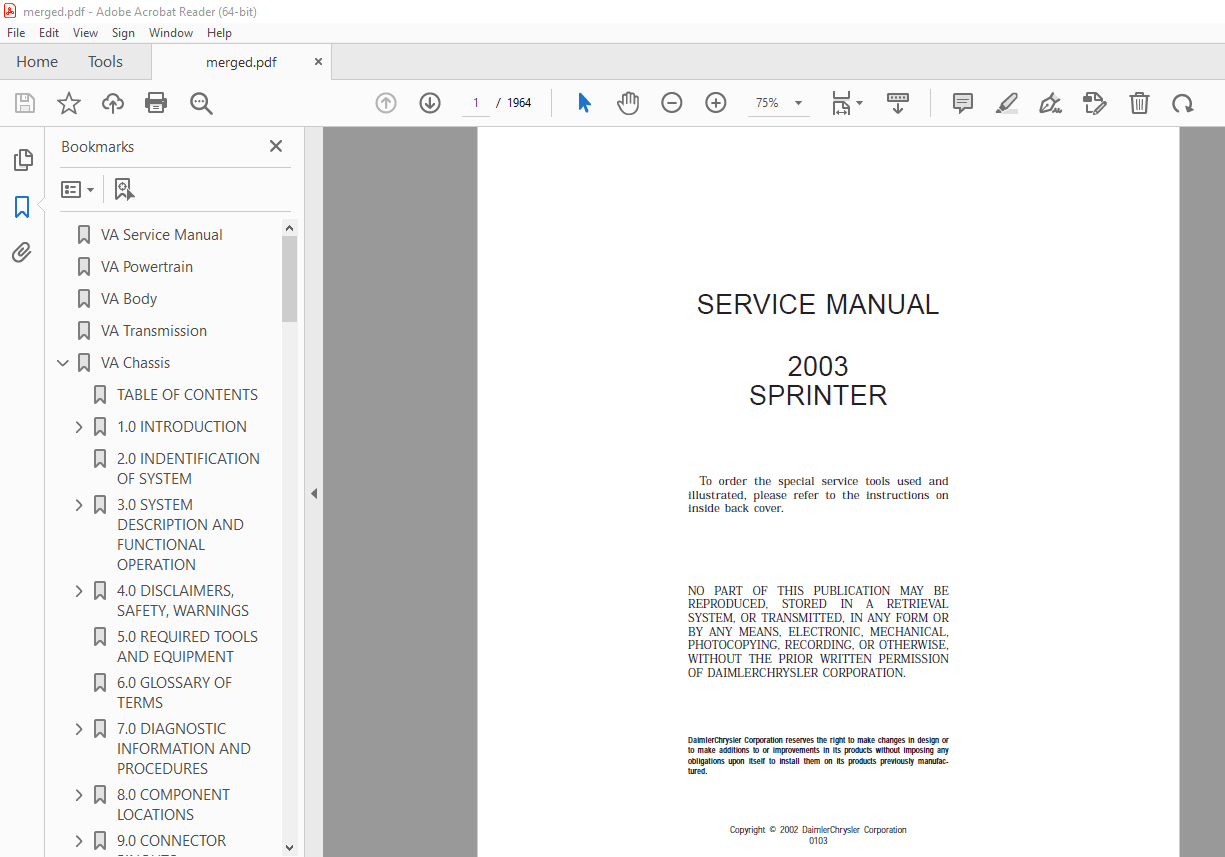Image resolution: width=1225 pixels, height=857 pixels.
Task: Open the Attachments panel via paperclip icon
Action: pyautogui.click(x=22, y=252)
